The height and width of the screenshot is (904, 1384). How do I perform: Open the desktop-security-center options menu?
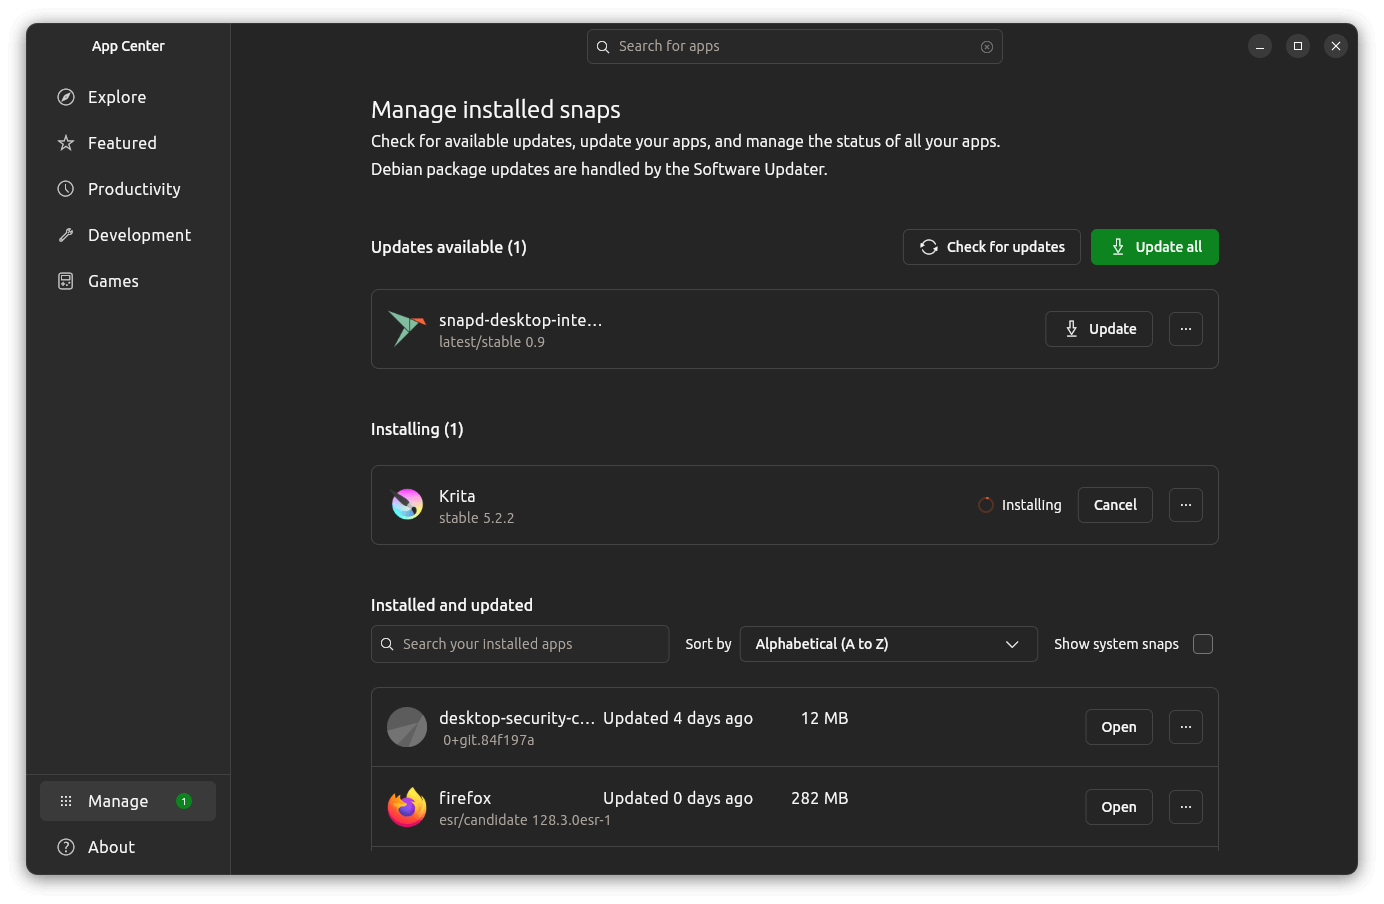coord(1186,727)
